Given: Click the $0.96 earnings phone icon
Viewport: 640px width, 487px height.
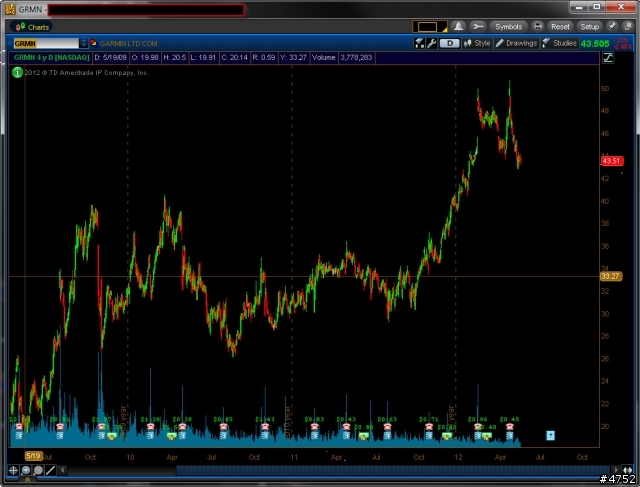Looking at the screenshot, I should (478, 427).
